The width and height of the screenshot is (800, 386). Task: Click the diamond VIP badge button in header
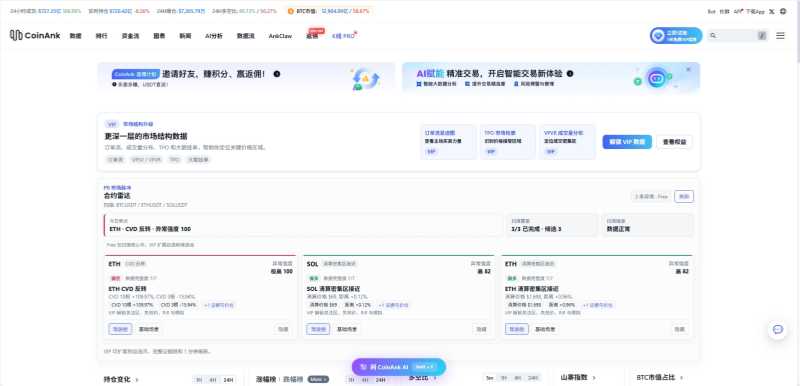tap(676, 36)
